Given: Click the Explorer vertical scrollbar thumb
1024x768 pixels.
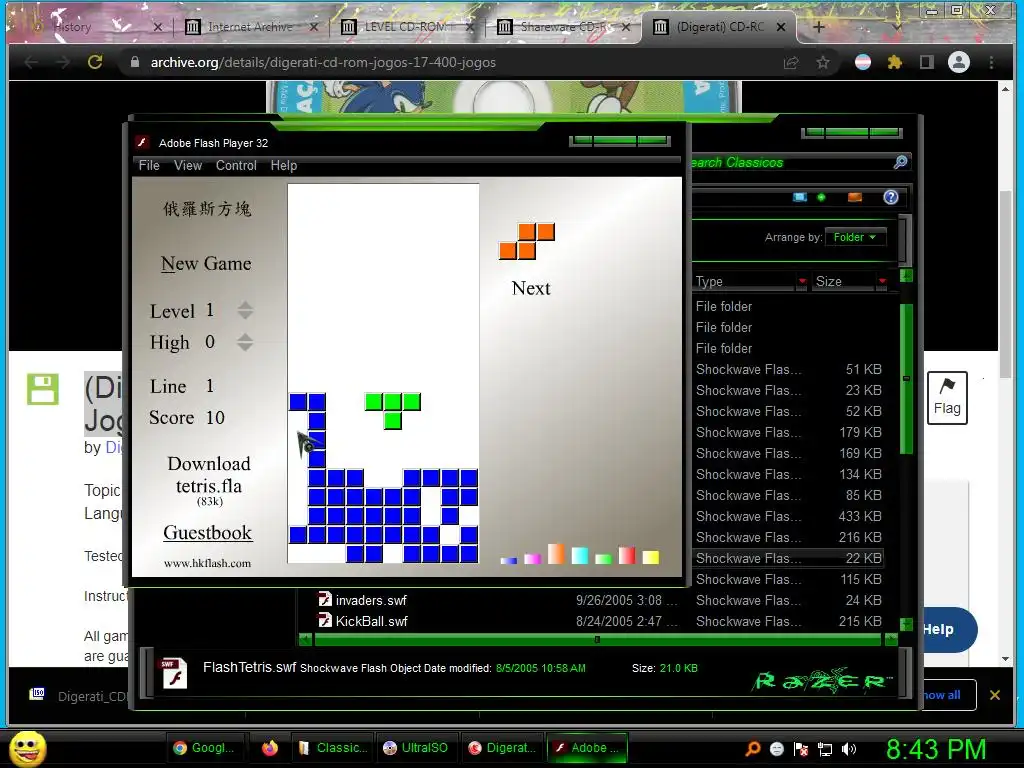Looking at the screenshot, I should [906, 379].
